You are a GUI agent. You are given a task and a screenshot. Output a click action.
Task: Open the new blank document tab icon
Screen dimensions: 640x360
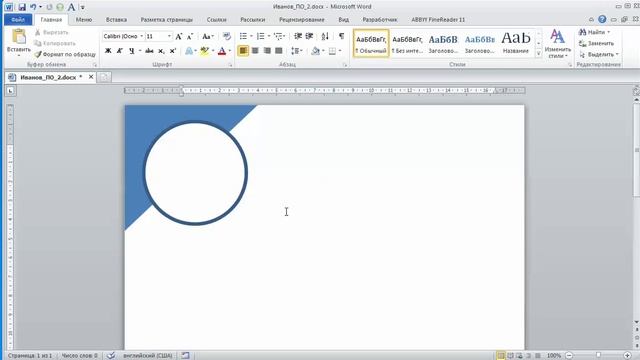point(104,77)
